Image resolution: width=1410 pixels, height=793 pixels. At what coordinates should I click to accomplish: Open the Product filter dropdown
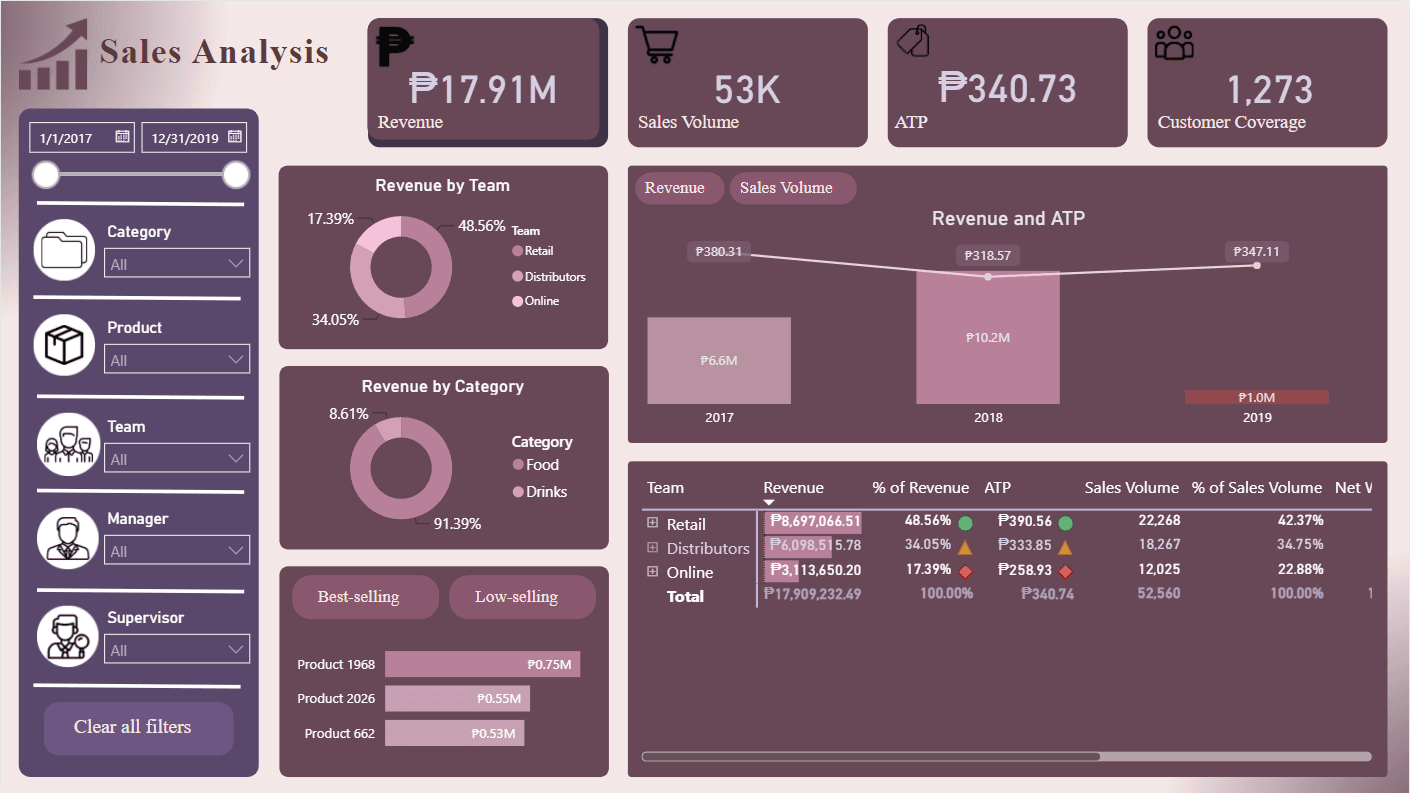[177, 360]
